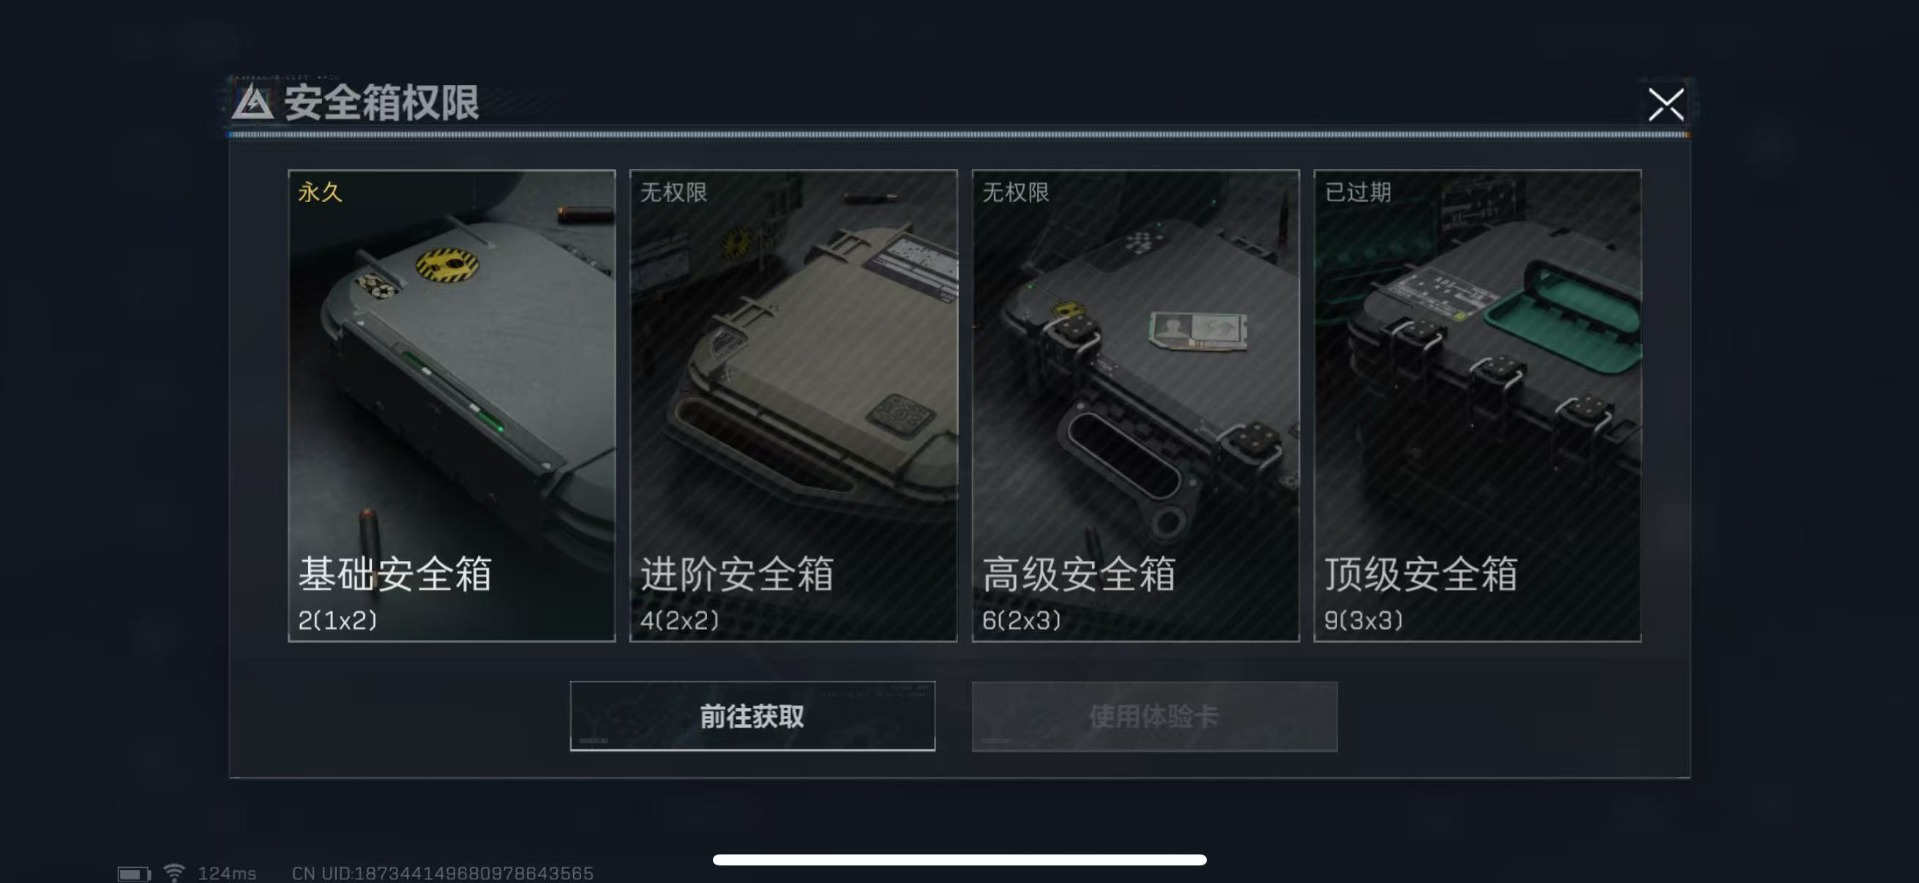Click the 124ms latency indicator
Viewport: 1919px width, 883px height.
227,874
